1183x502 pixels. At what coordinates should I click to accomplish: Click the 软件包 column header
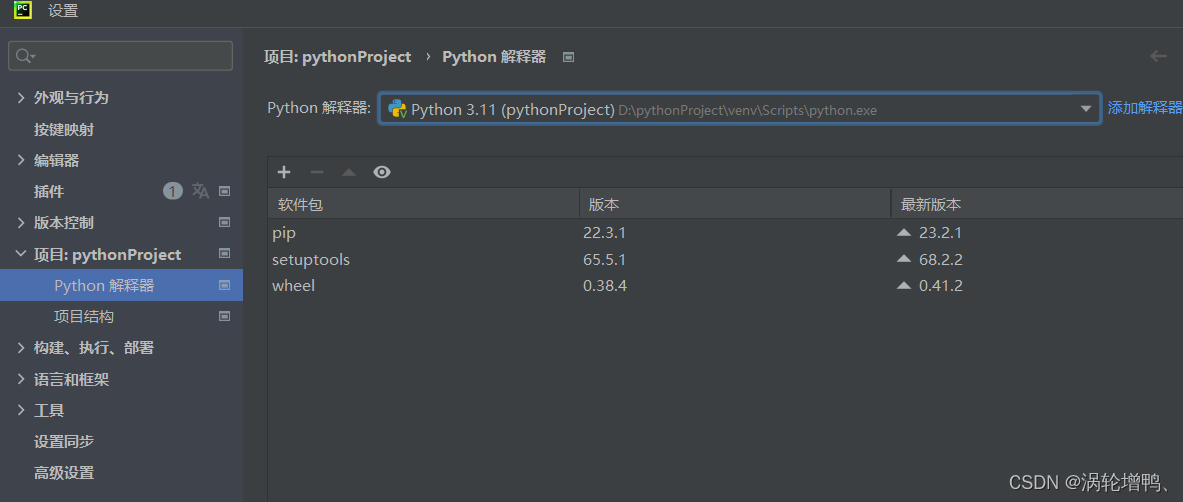(x=423, y=205)
